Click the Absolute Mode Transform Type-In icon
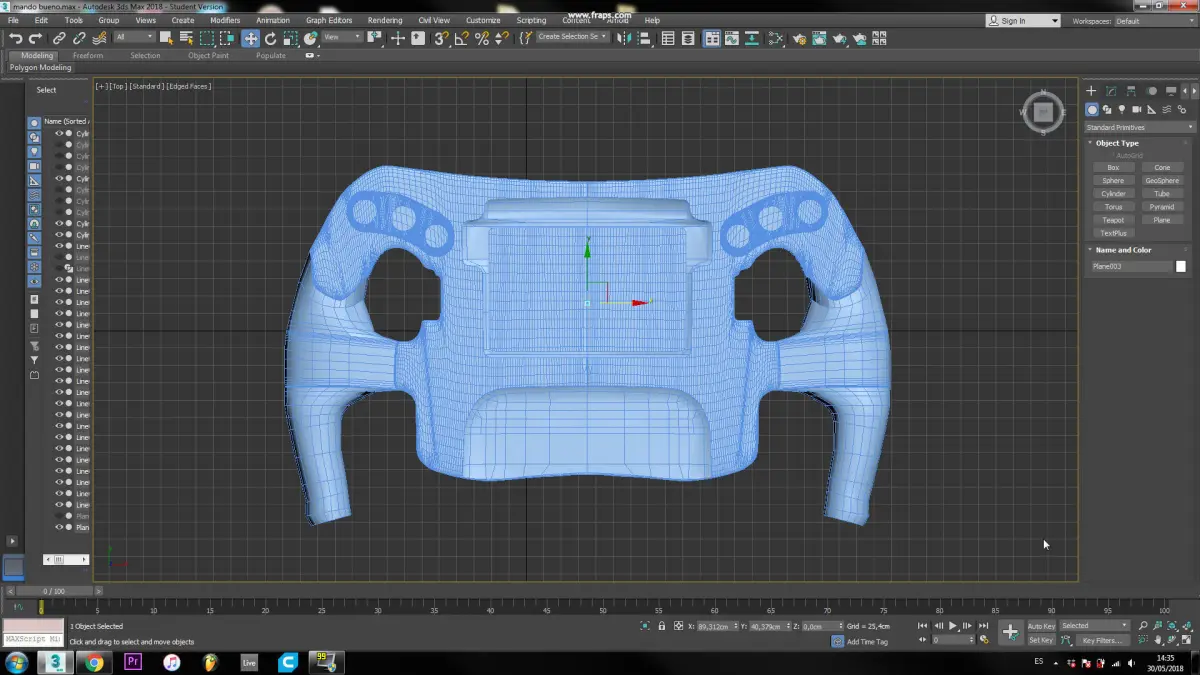Viewport: 1200px width, 675px height. [678, 625]
